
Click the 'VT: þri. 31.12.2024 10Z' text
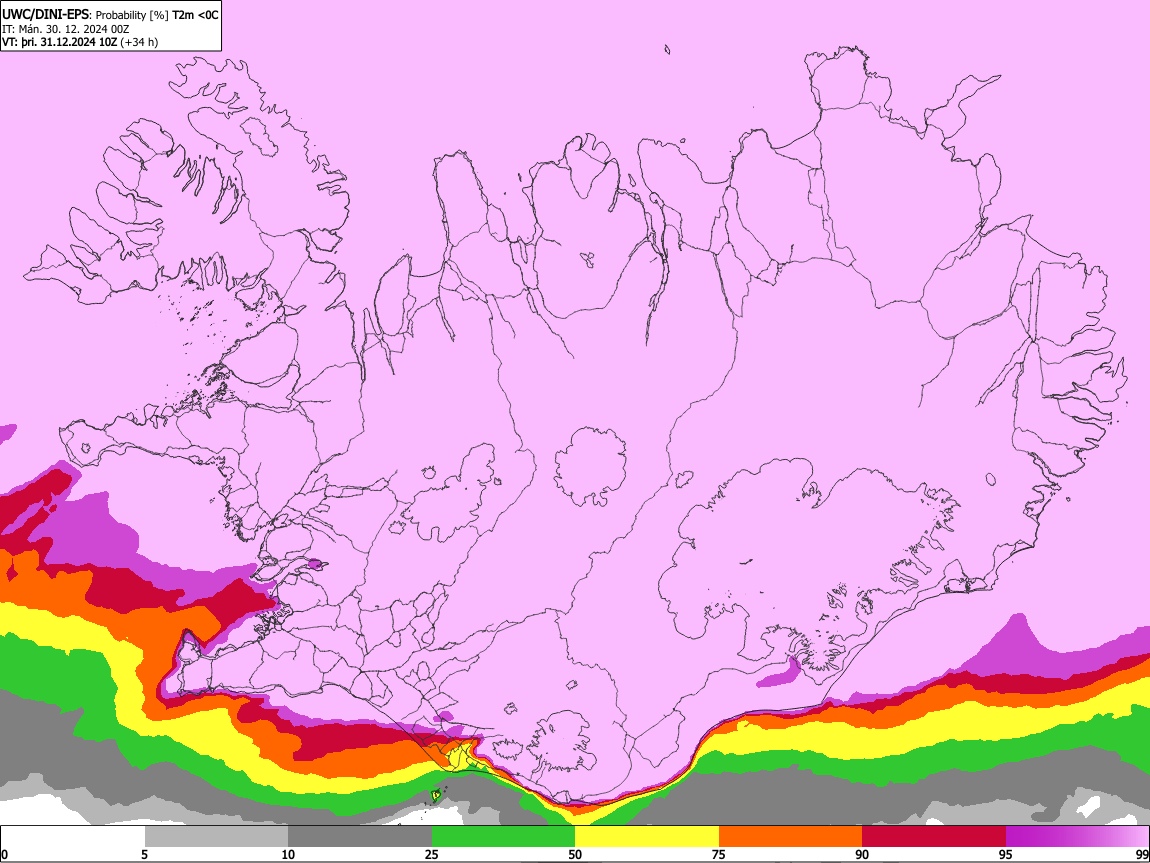[59, 42]
